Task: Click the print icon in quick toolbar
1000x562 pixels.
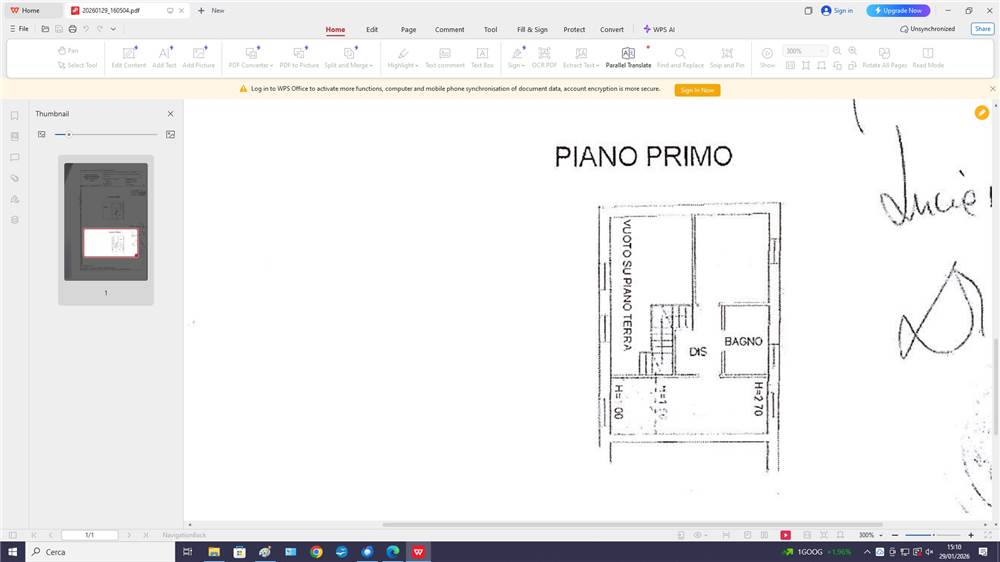Action: tap(72, 29)
